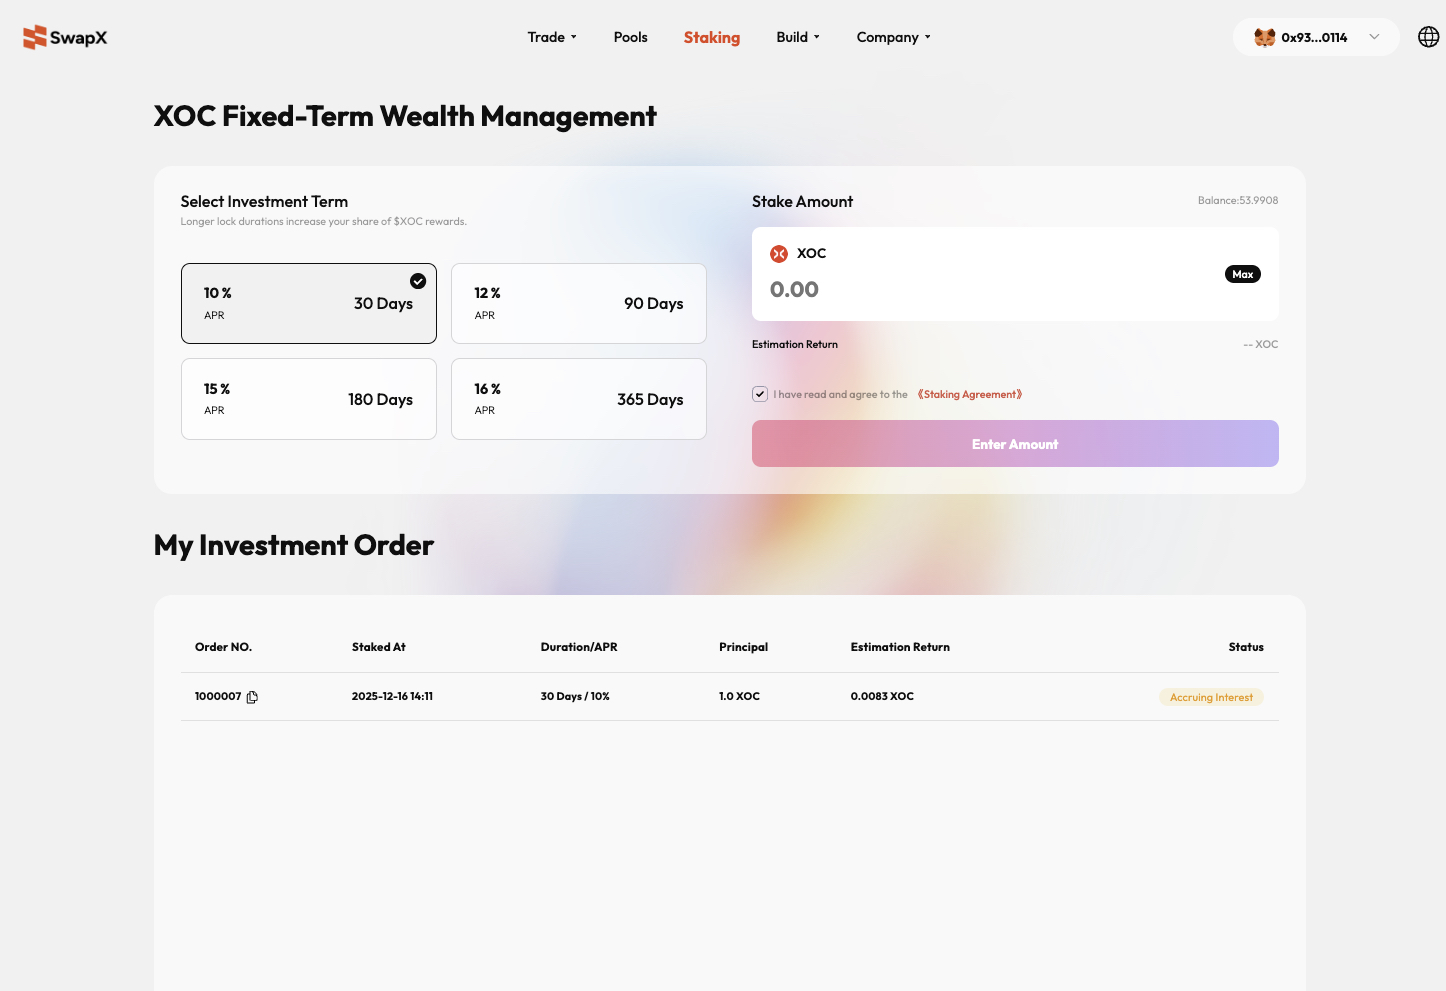Viewport: 1446px width, 991px height.
Task: Copy order number 1000007
Action: (252, 697)
